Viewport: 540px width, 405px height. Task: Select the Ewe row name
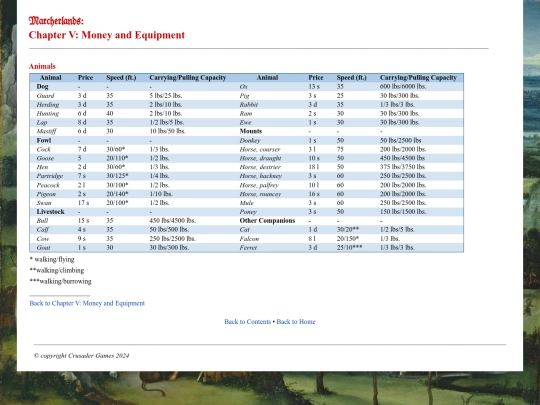coord(246,123)
